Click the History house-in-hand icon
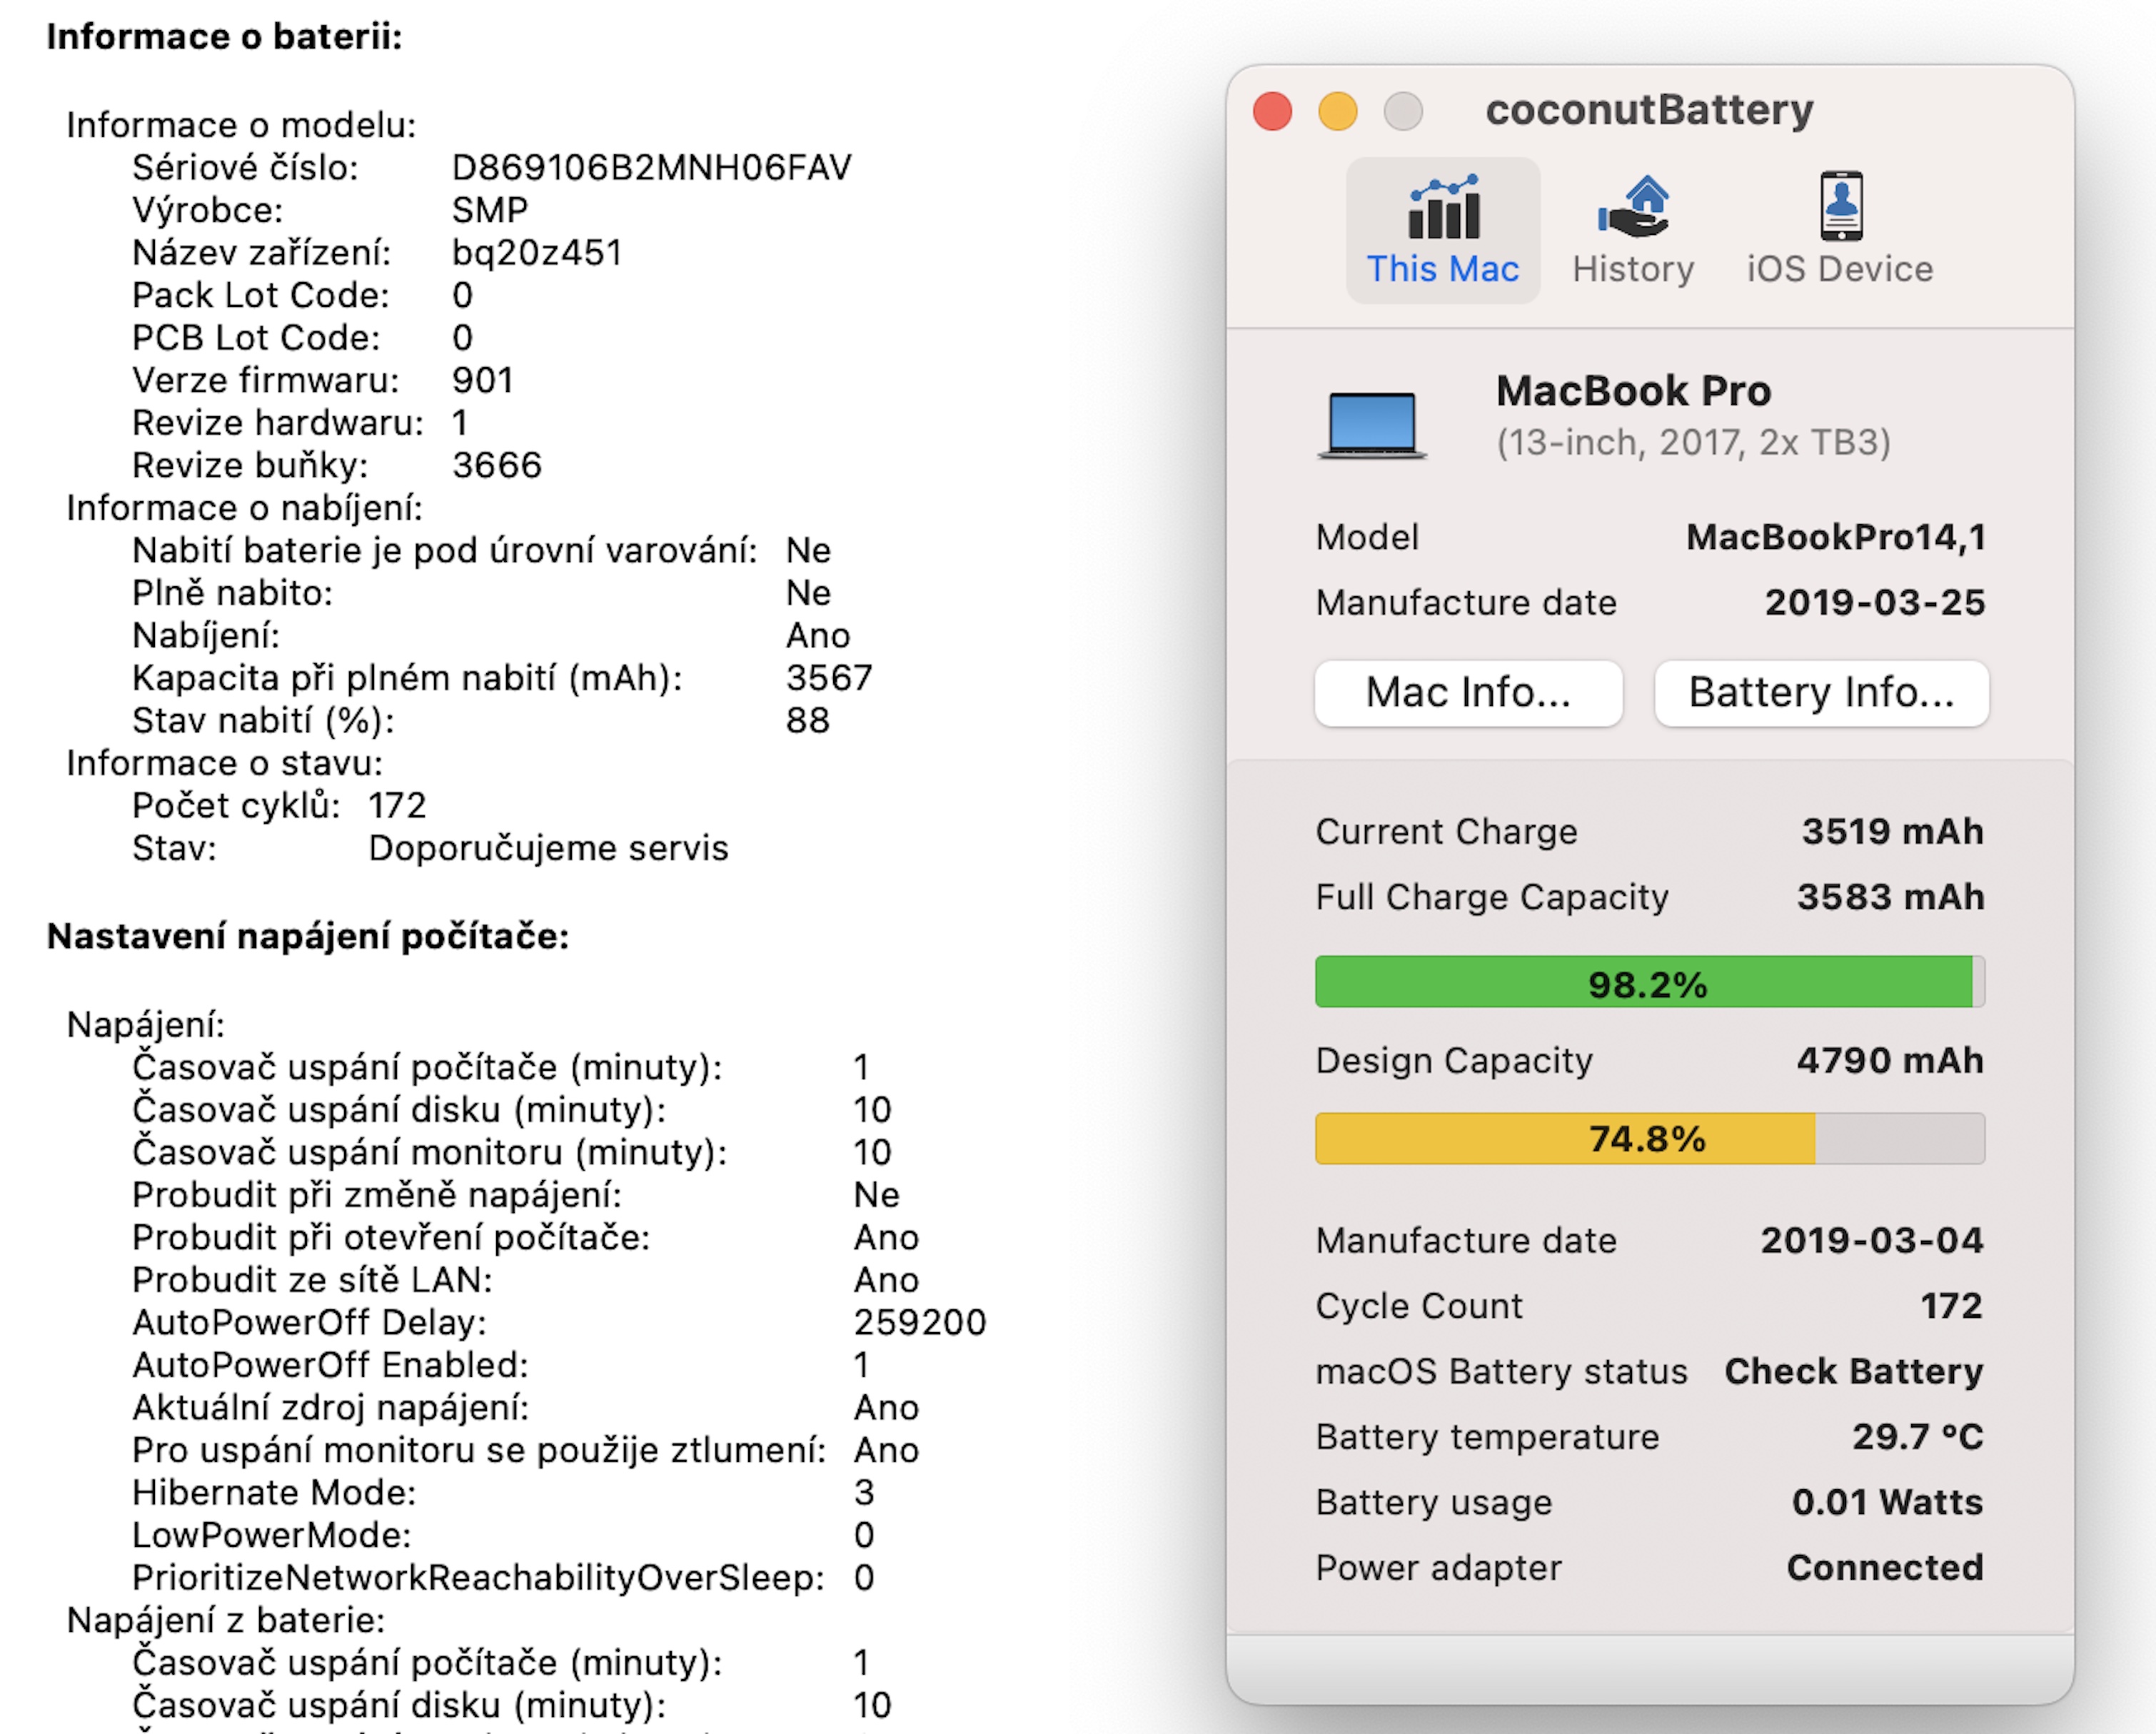The height and width of the screenshot is (1734, 2156). (1633, 207)
